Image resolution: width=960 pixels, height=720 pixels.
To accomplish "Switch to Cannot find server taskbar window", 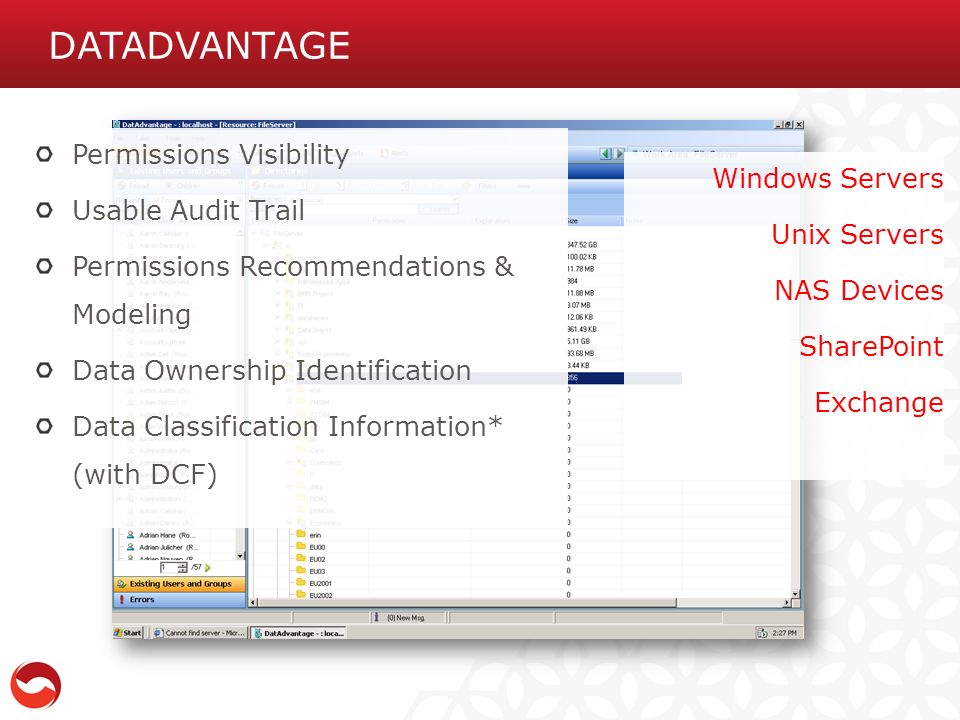I will click(x=198, y=633).
